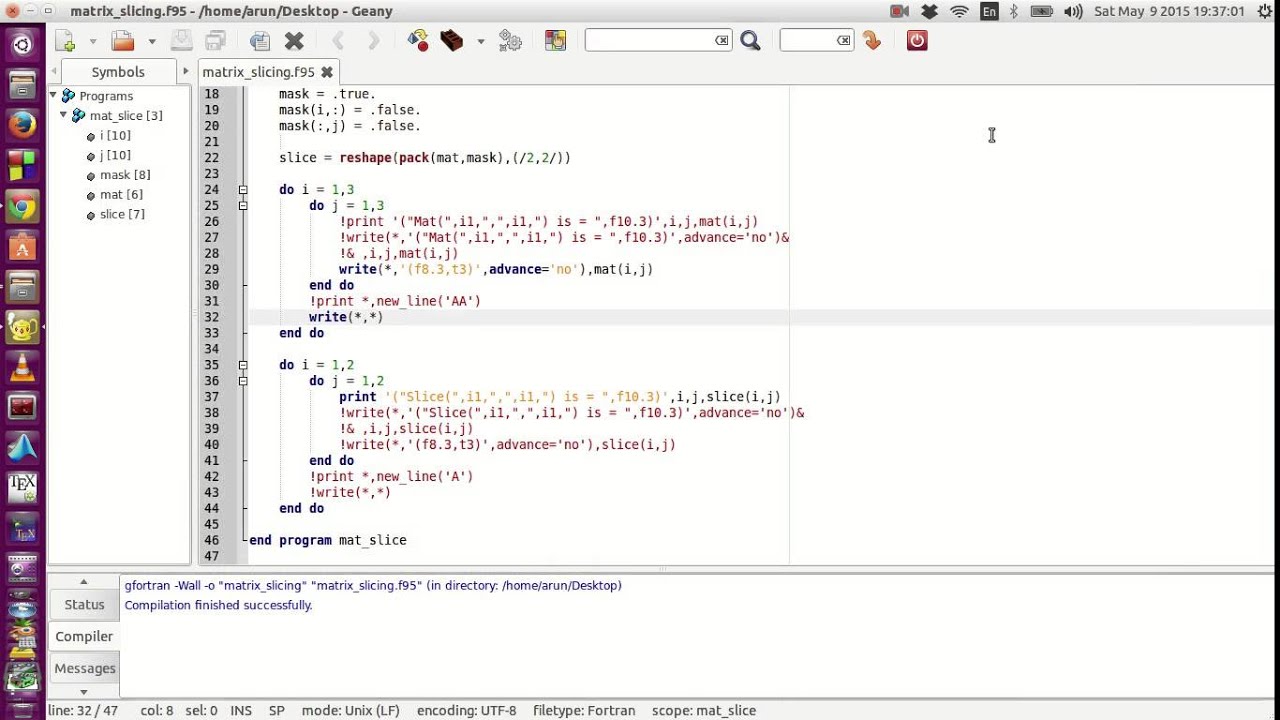The width and height of the screenshot is (1280, 720).
Task: Click the 'end program mat_slice' code line
Action: [x=328, y=540]
